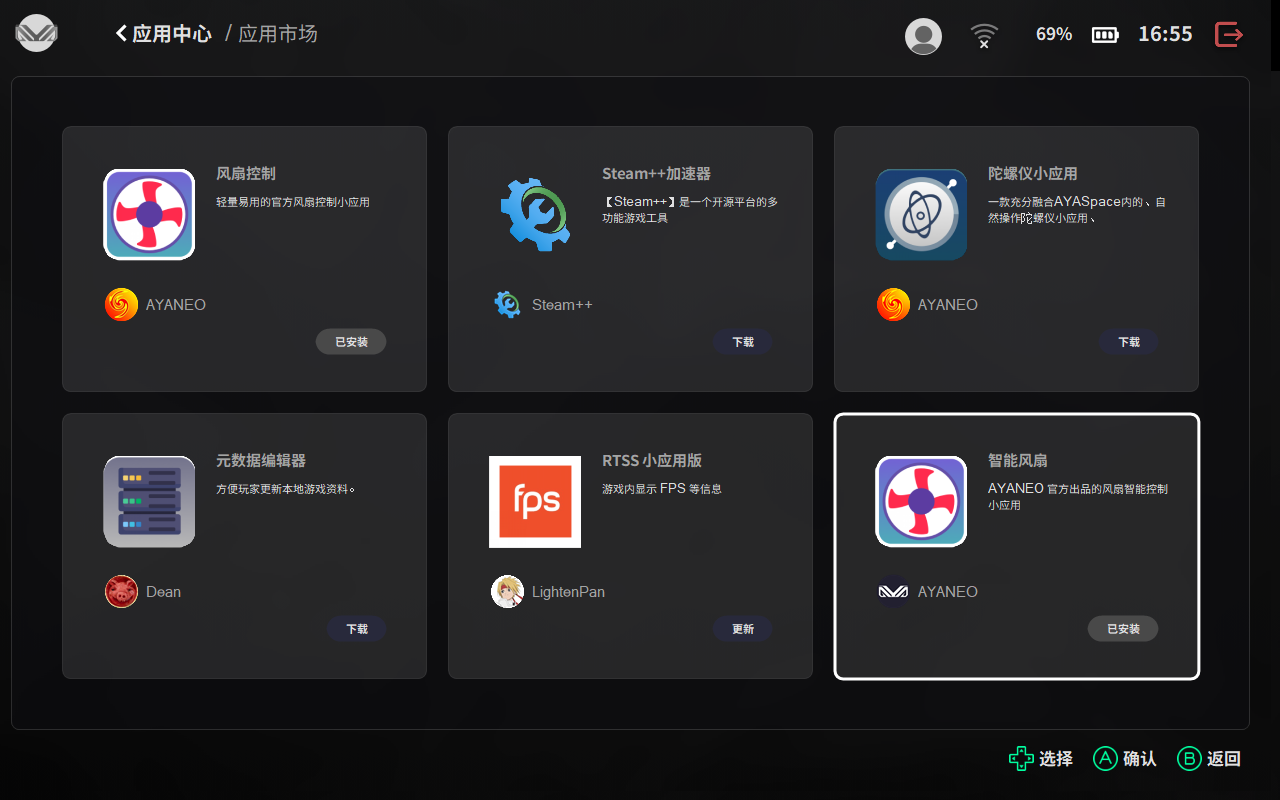Click the 16:55 clock
The image size is (1280, 800).
(x=1165, y=34)
